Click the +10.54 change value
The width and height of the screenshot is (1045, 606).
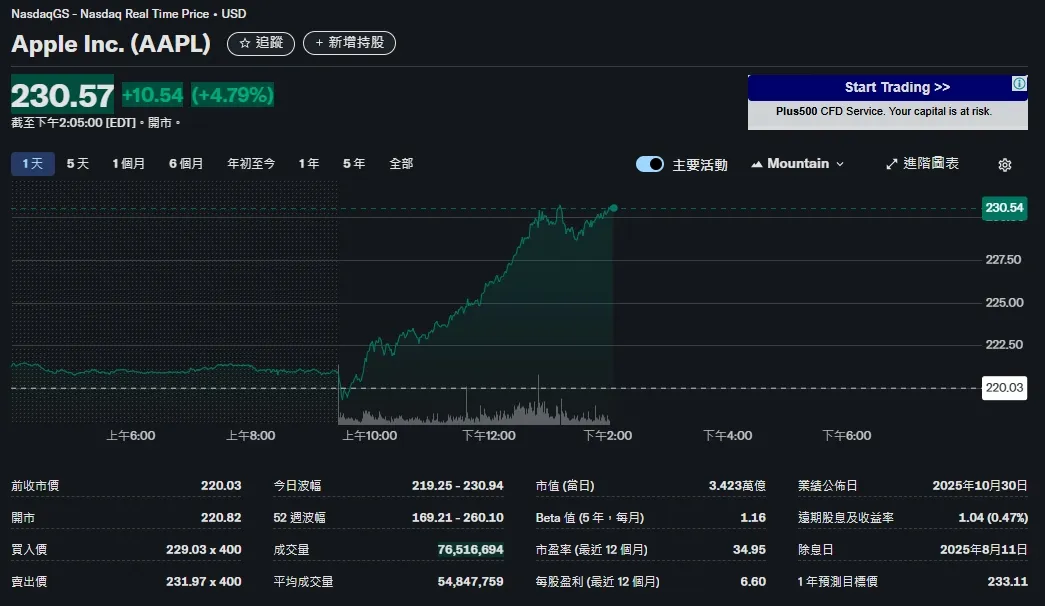coord(153,95)
